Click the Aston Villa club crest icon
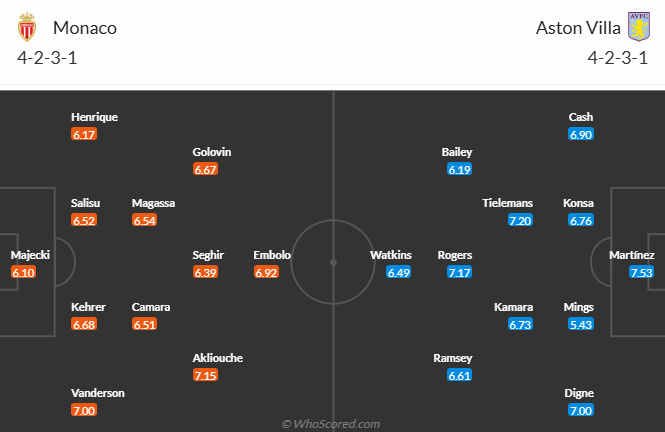Image resolution: width=665 pixels, height=432 pixels. [x=637, y=26]
